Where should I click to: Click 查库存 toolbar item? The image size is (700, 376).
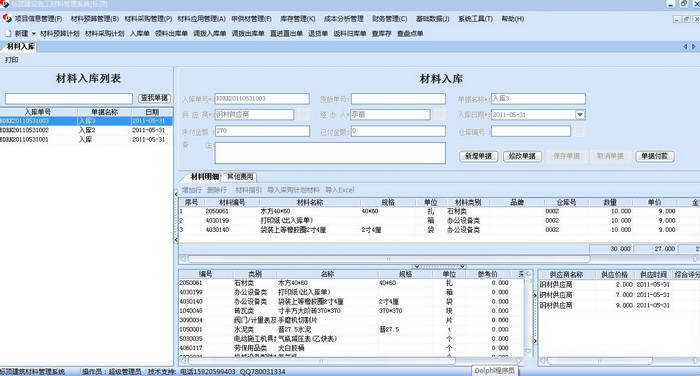pyautogui.click(x=381, y=33)
